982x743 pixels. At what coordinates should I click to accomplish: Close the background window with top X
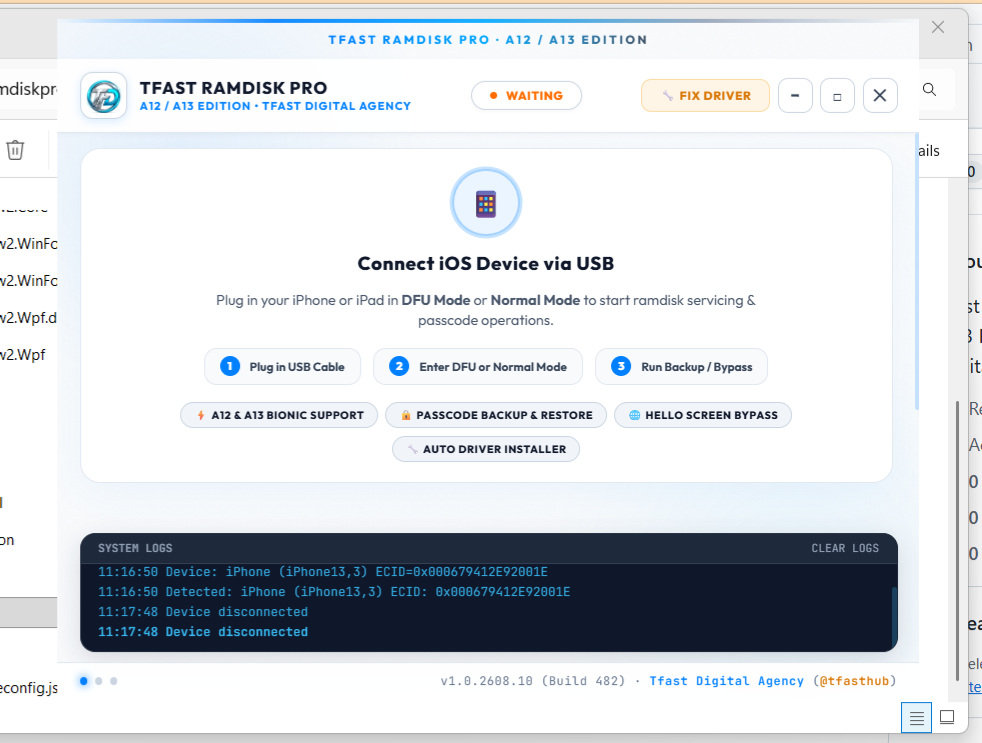pos(938,27)
